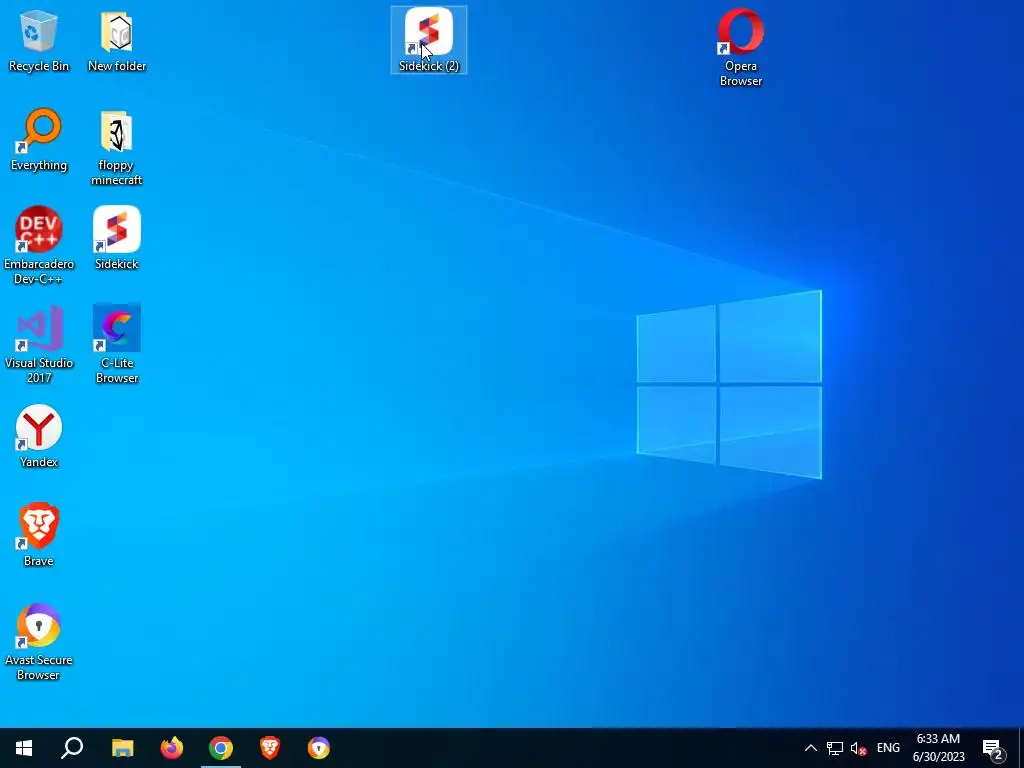Launch Firefox from the taskbar
The height and width of the screenshot is (768, 1024).
tap(172, 748)
